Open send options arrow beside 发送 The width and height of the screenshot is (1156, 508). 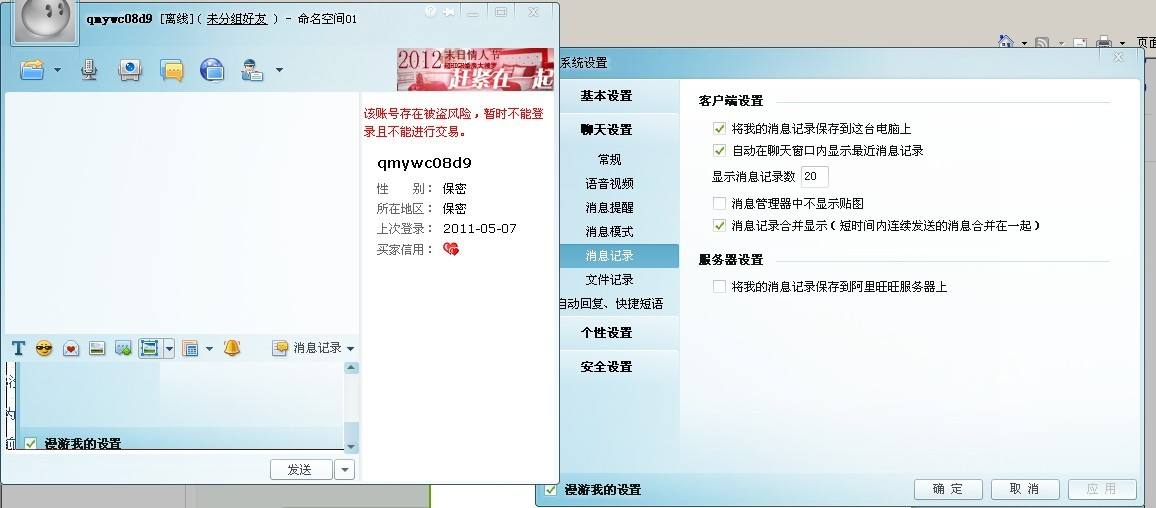click(x=344, y=470)
